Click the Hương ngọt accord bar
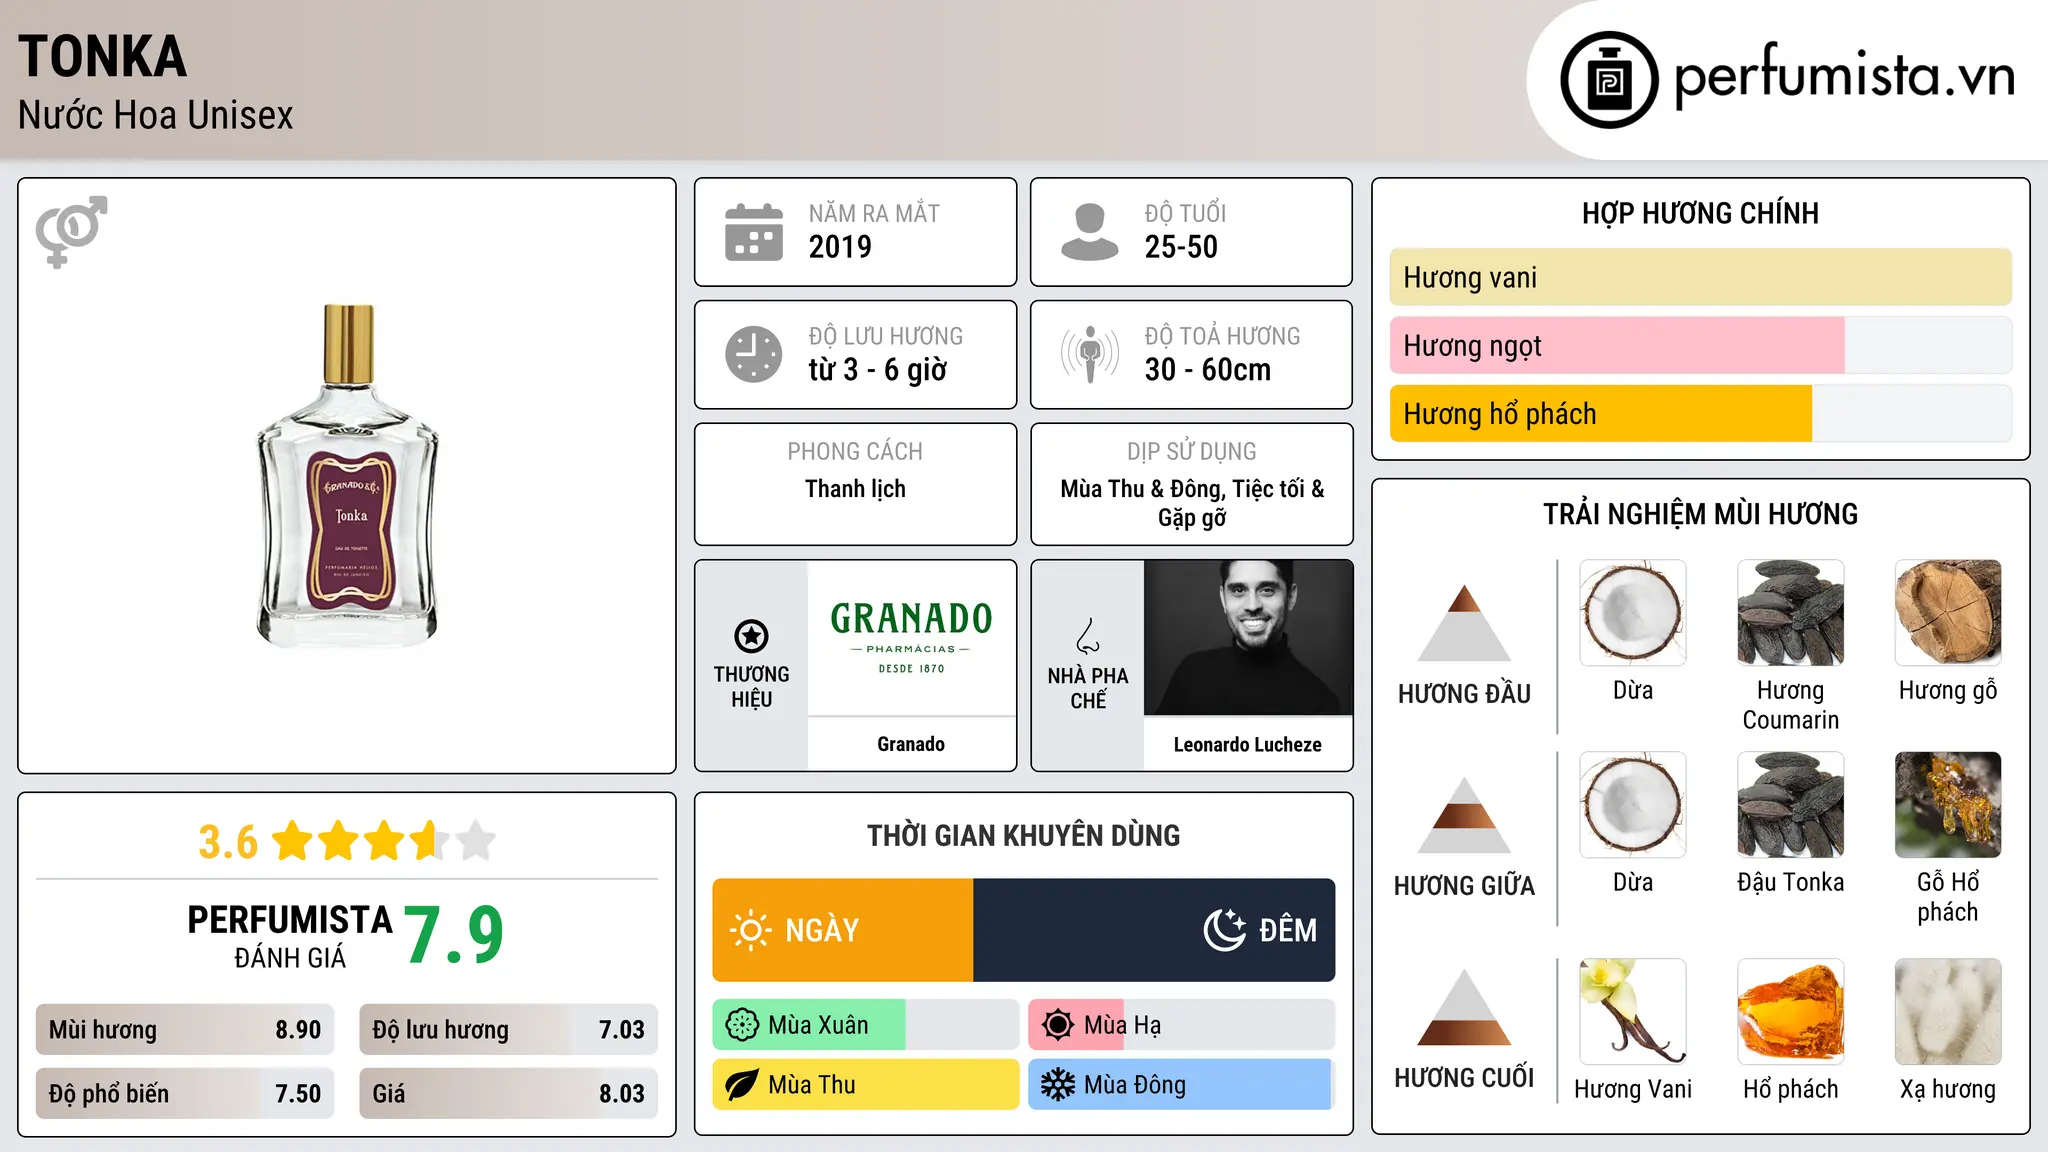The width and height of the screenshot is (2048, 1152). 1701,345
